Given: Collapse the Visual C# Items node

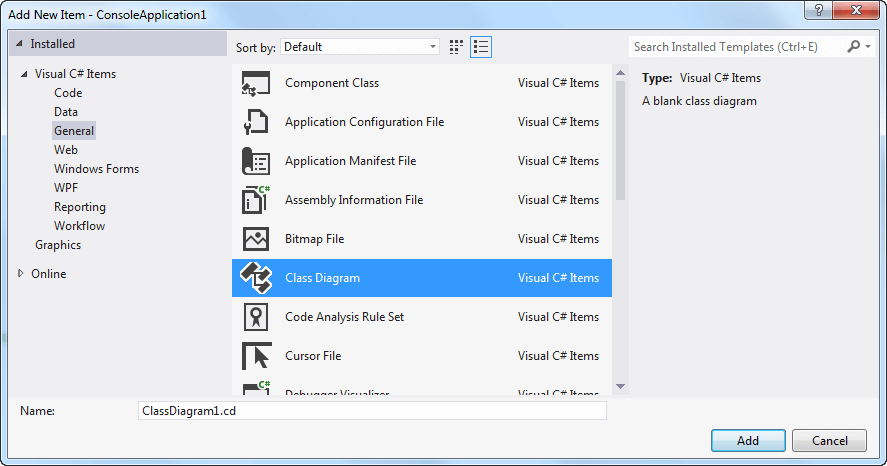Looking at the screenshot, I should point(24,74).
